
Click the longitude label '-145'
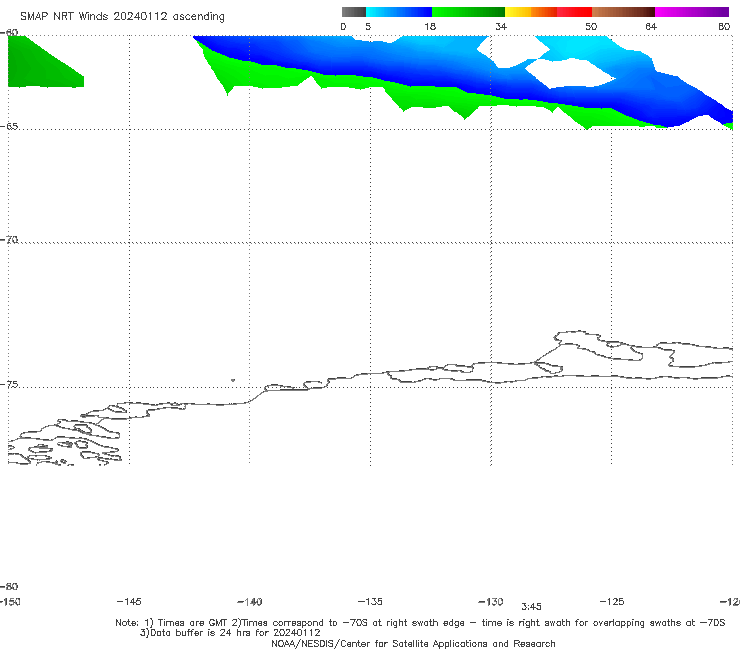(x=129, y=601)
